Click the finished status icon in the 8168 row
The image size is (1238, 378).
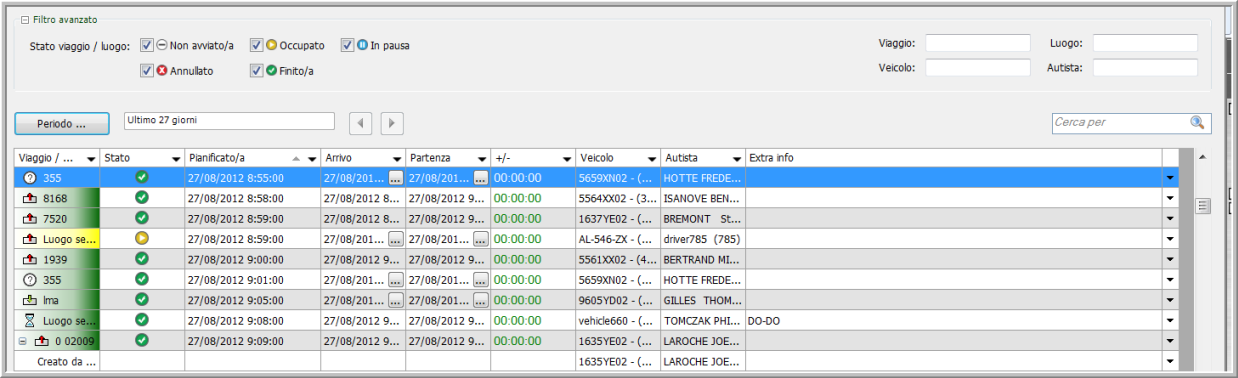pyautogui.click(x=142, y=198)
